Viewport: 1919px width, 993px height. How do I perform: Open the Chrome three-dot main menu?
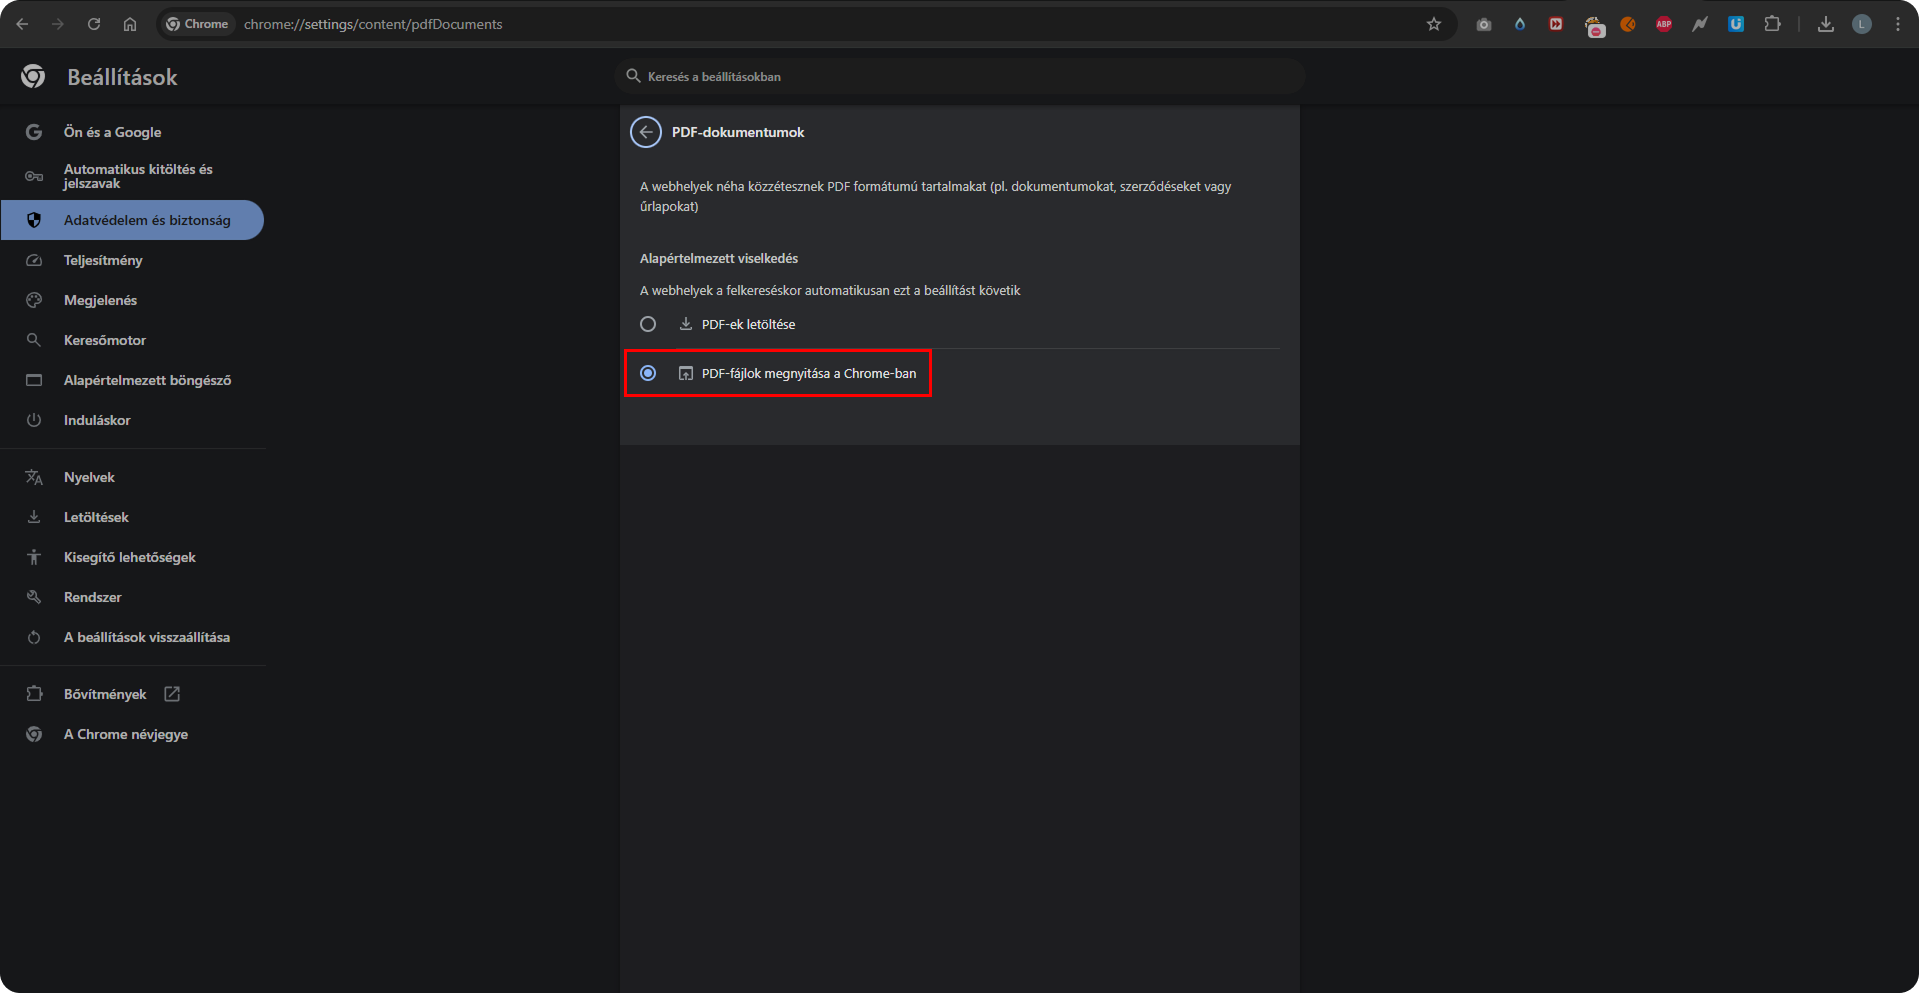pos(1898,24)
